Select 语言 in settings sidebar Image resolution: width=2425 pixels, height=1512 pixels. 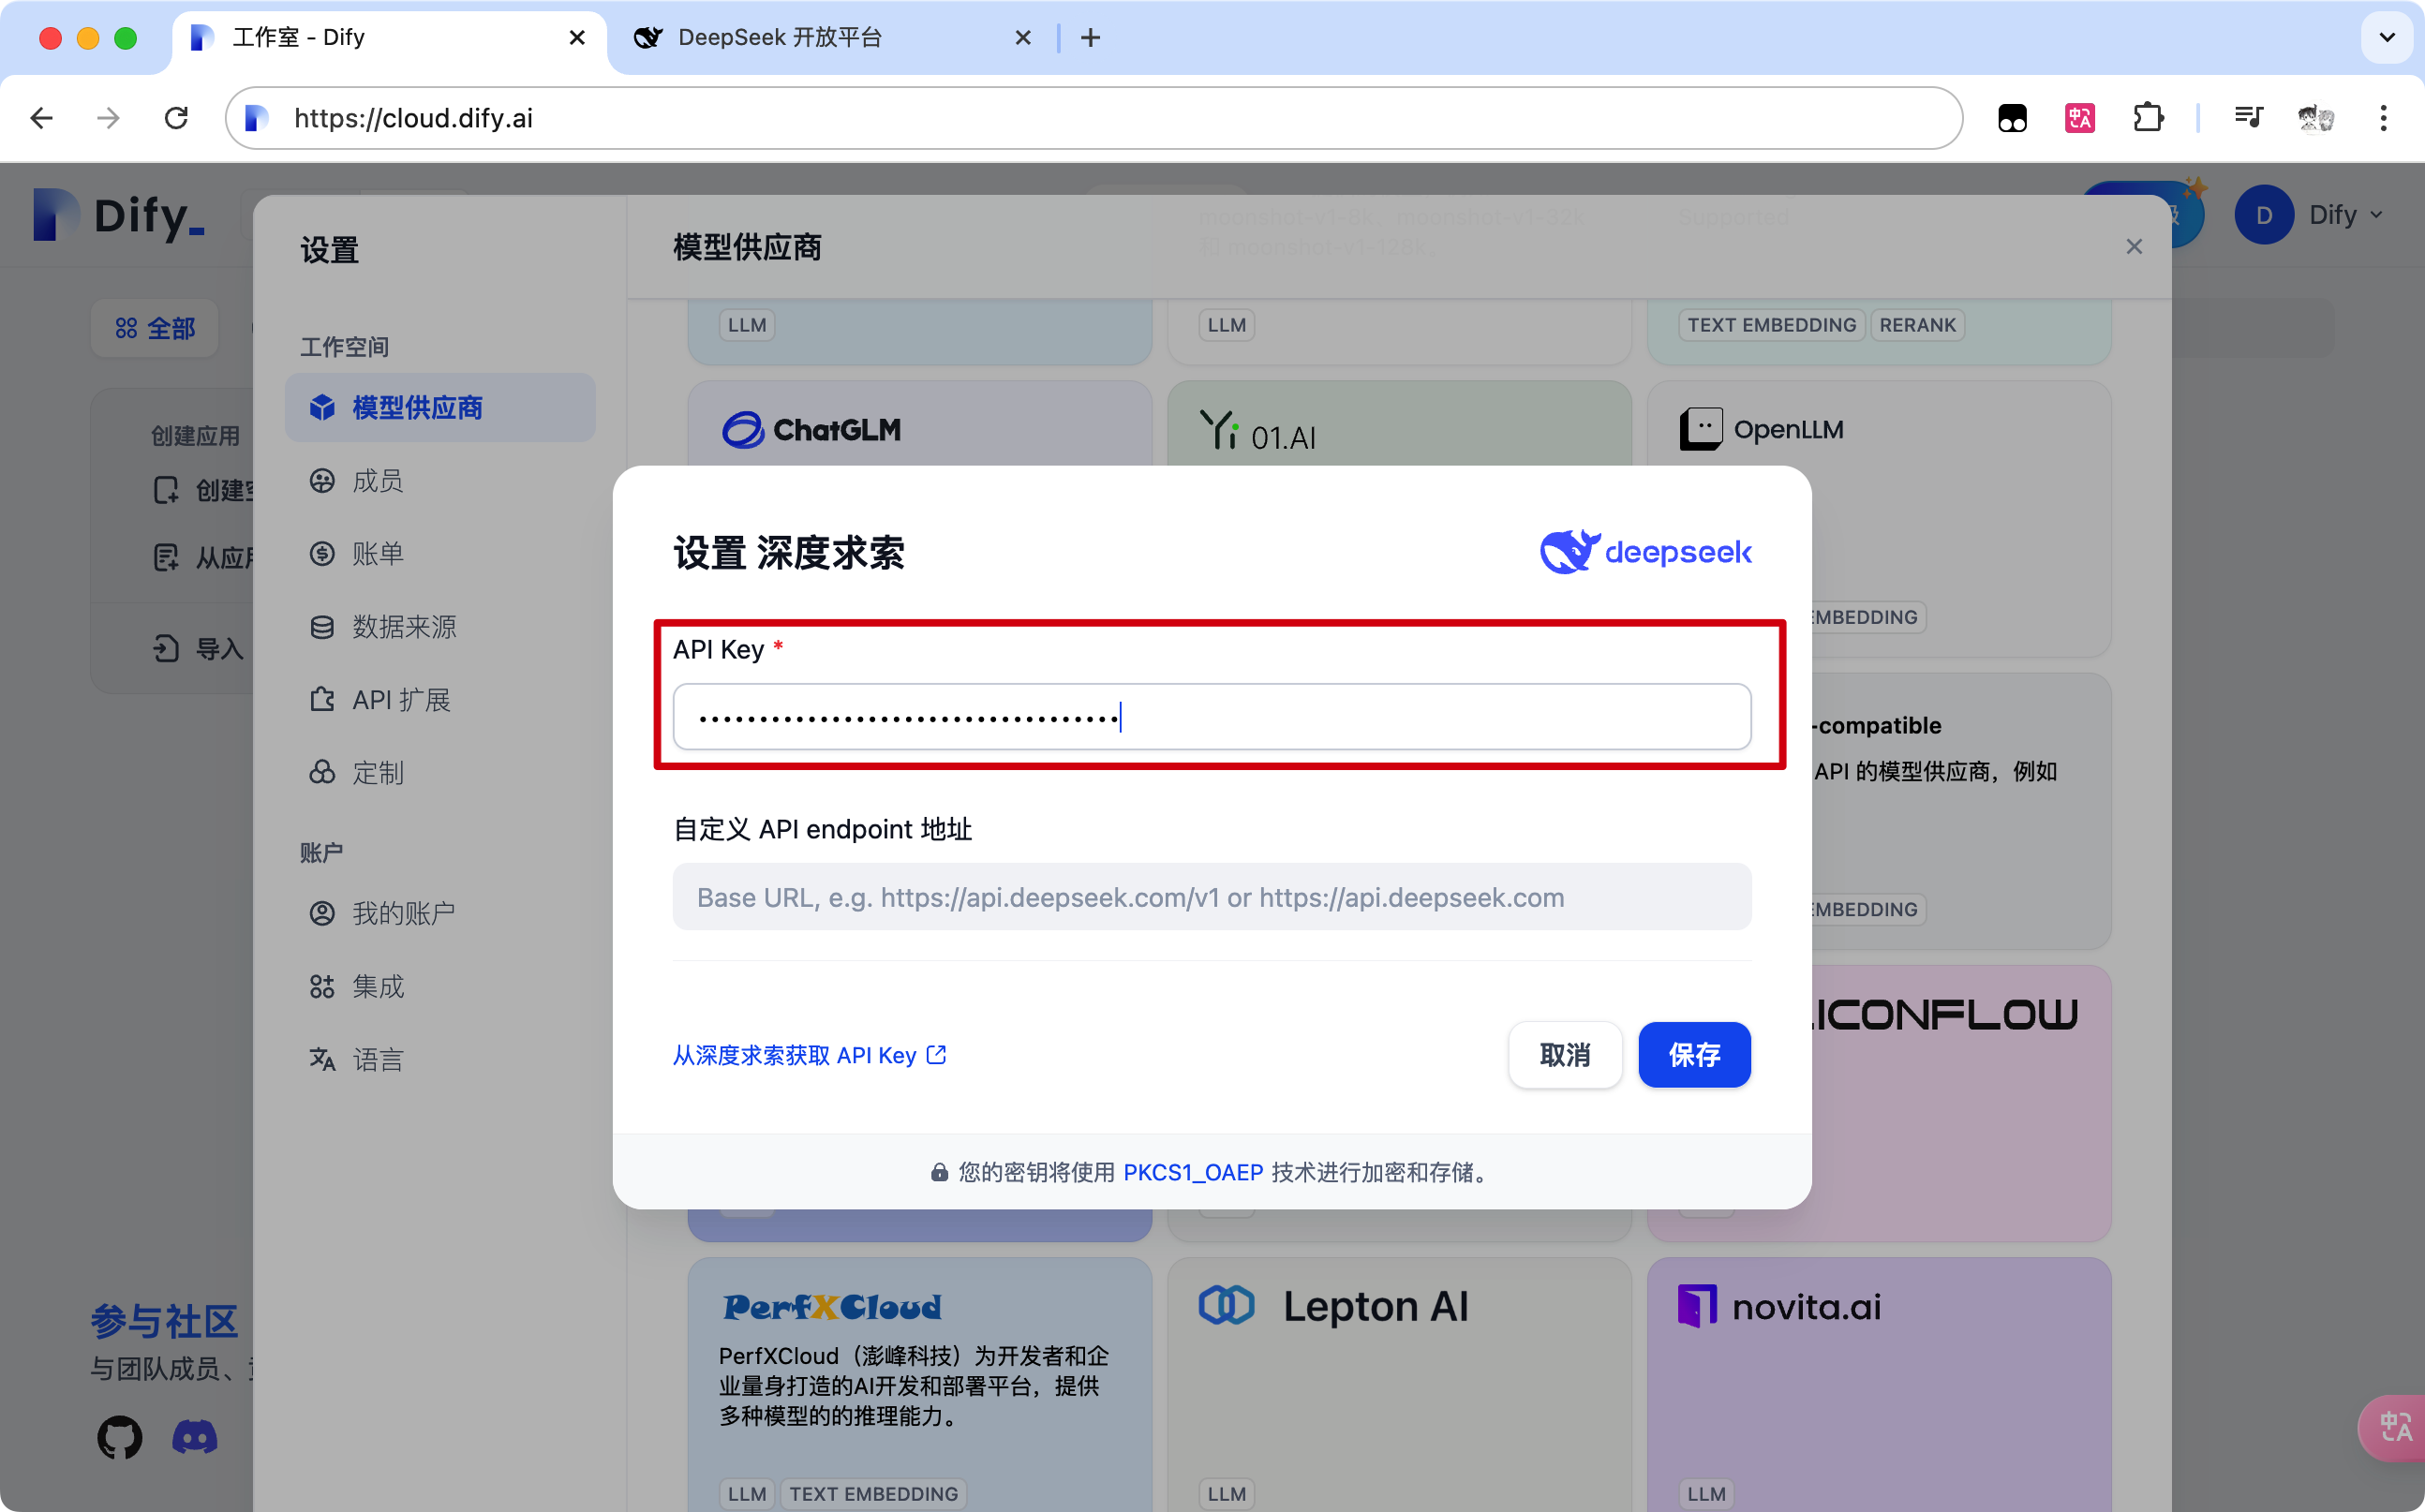click(440, 1060)
